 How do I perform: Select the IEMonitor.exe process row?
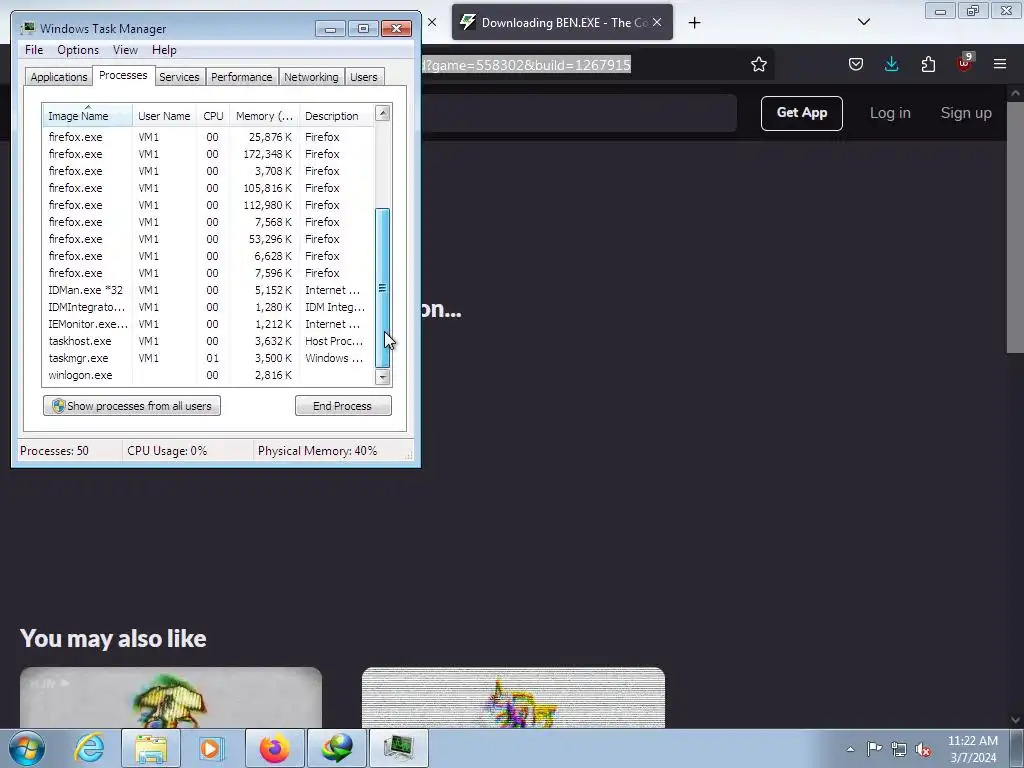[x=208, y=324]
